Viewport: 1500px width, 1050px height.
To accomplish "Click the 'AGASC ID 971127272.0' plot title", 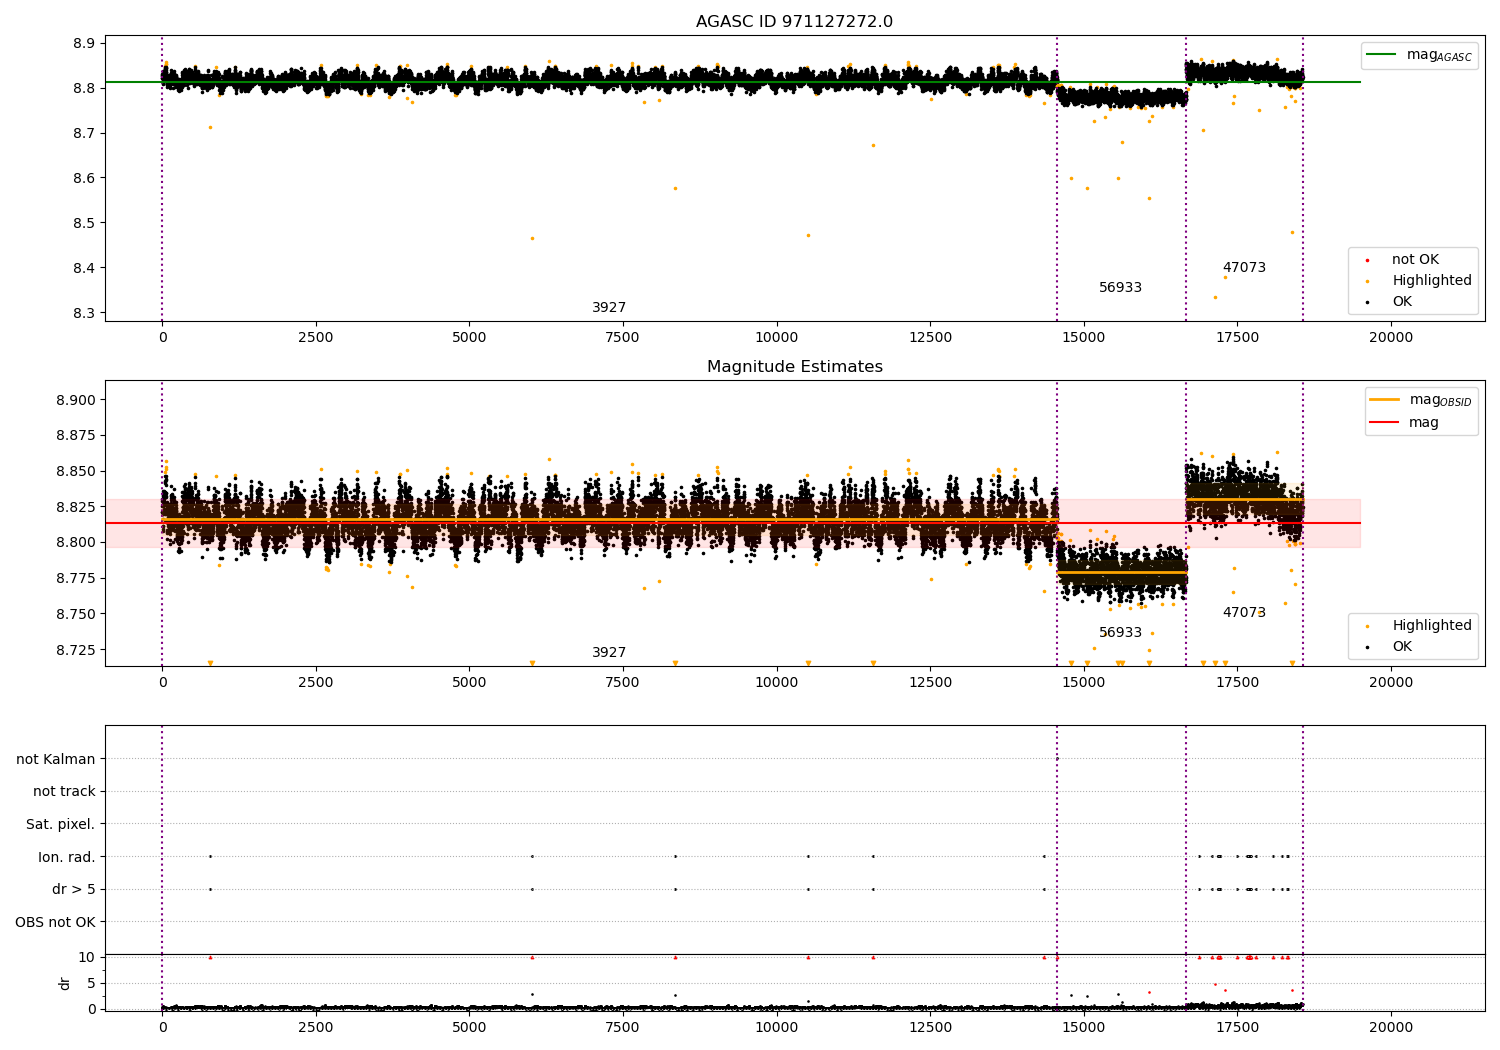I will (794, 22).
